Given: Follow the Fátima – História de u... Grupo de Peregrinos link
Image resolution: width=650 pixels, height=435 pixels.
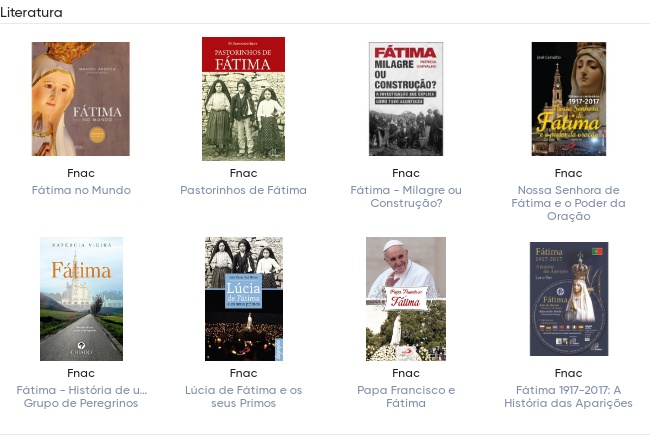Looking at the screenshot, I should 81,396.
